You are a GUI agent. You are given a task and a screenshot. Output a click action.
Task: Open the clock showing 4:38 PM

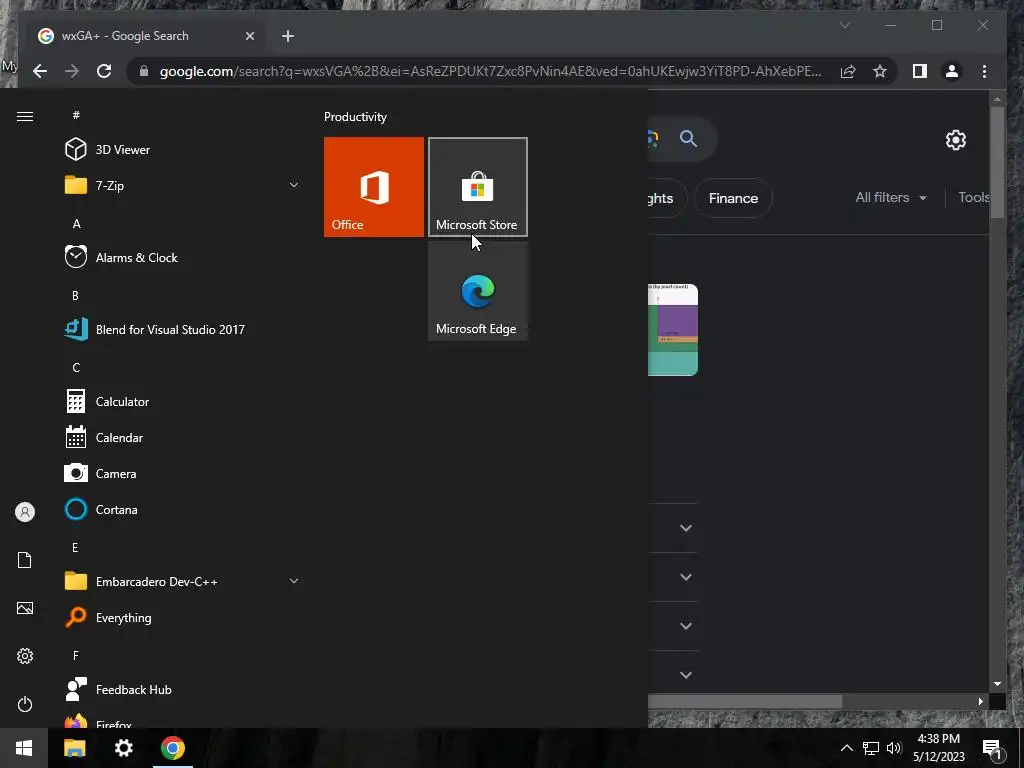coord(938,748)
